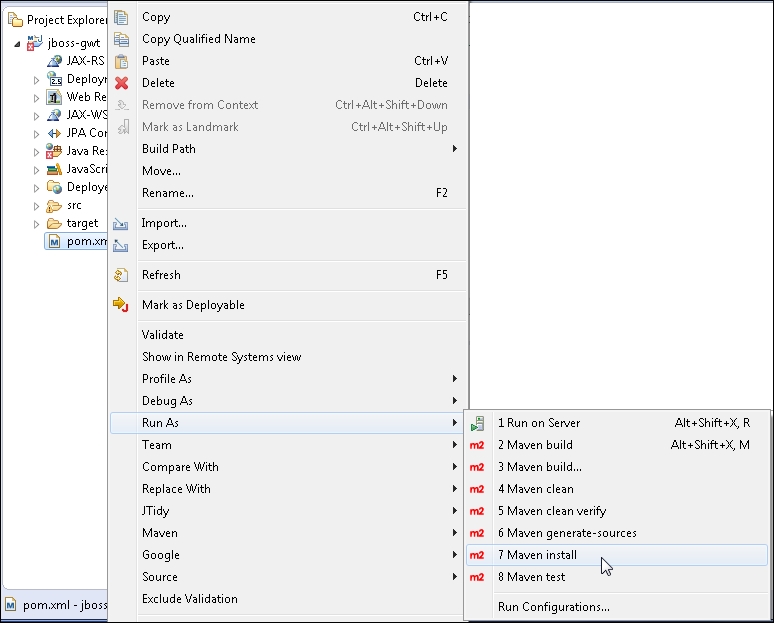774x623 pixels.
Task: Open Run Configurations... dialog
Action: [x=617, y=607]
